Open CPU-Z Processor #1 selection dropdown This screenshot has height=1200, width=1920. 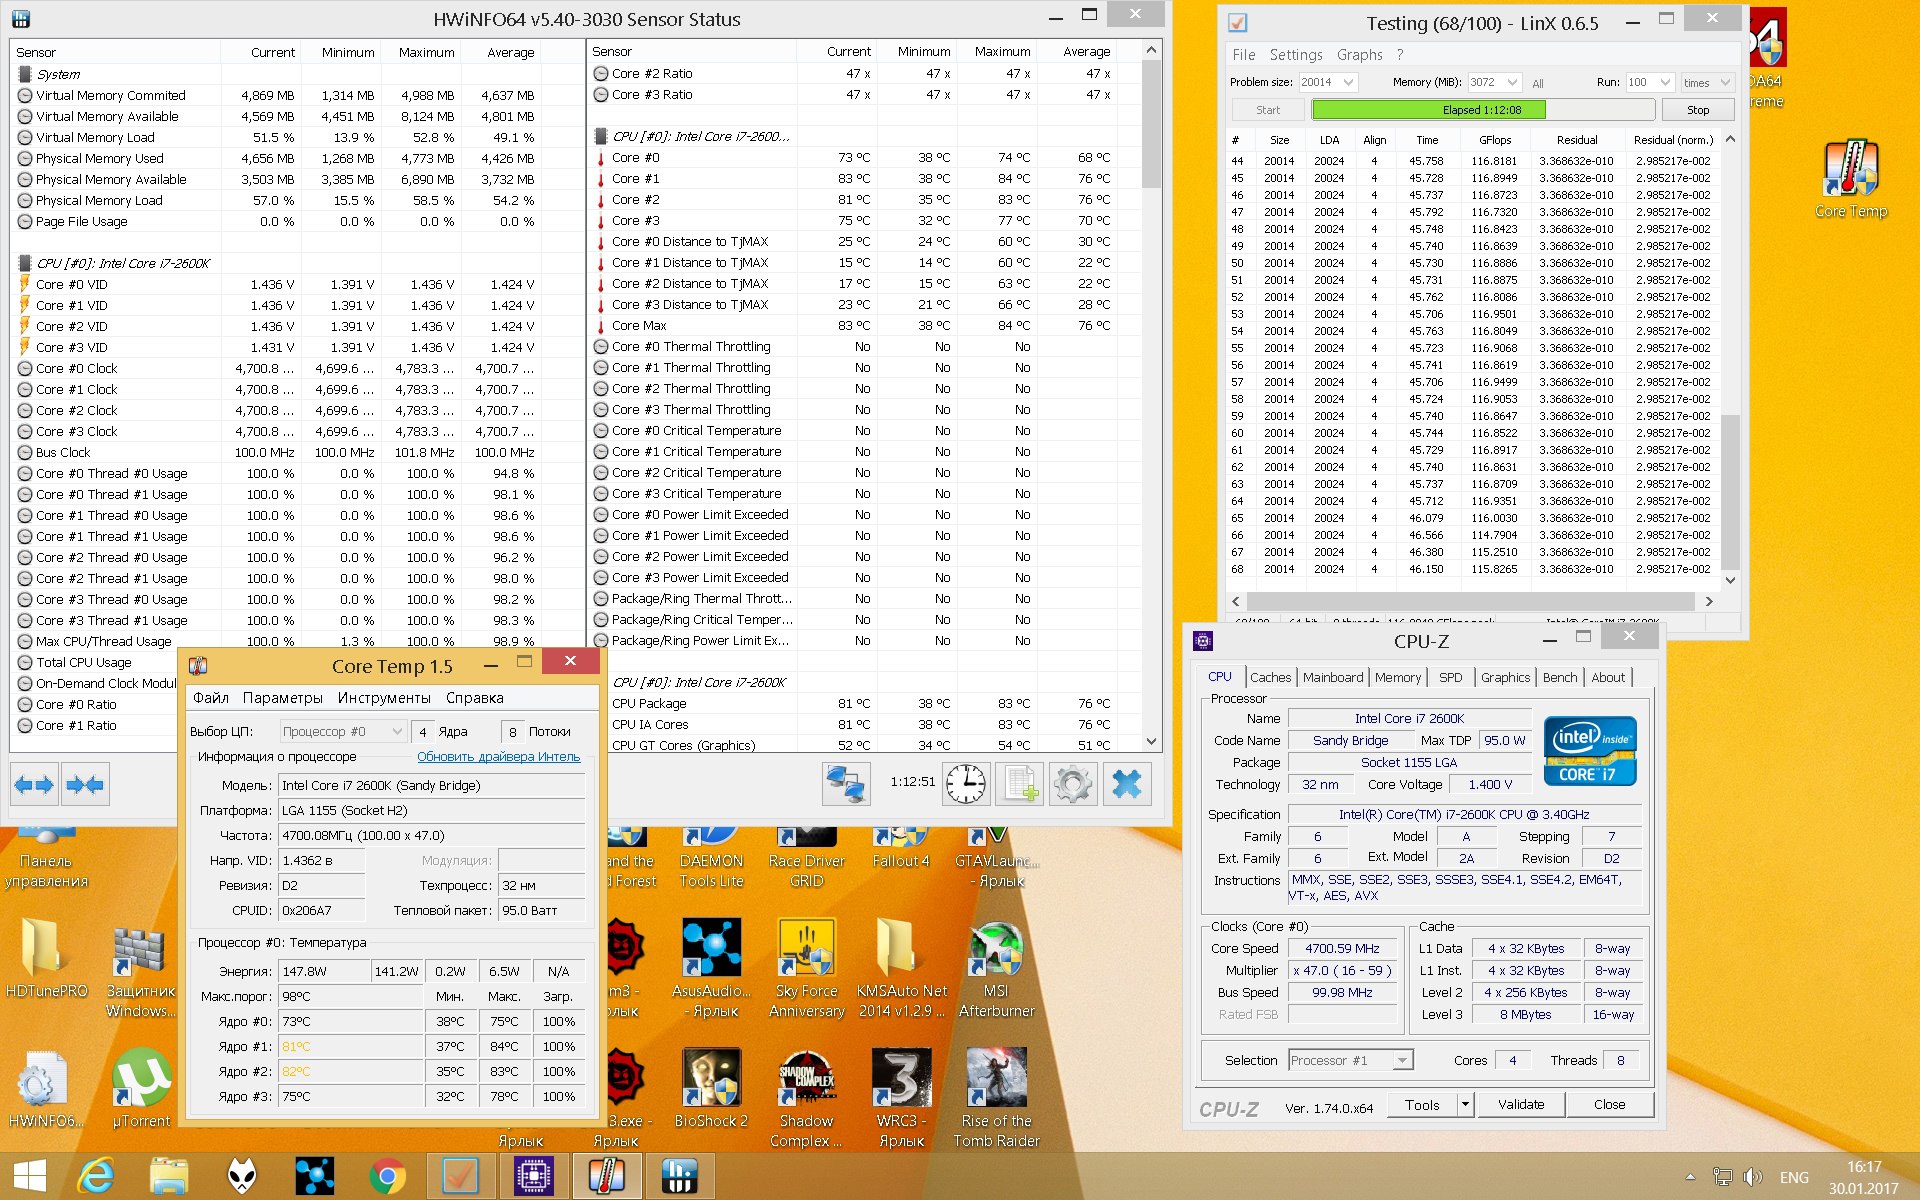point(1350,1060)
